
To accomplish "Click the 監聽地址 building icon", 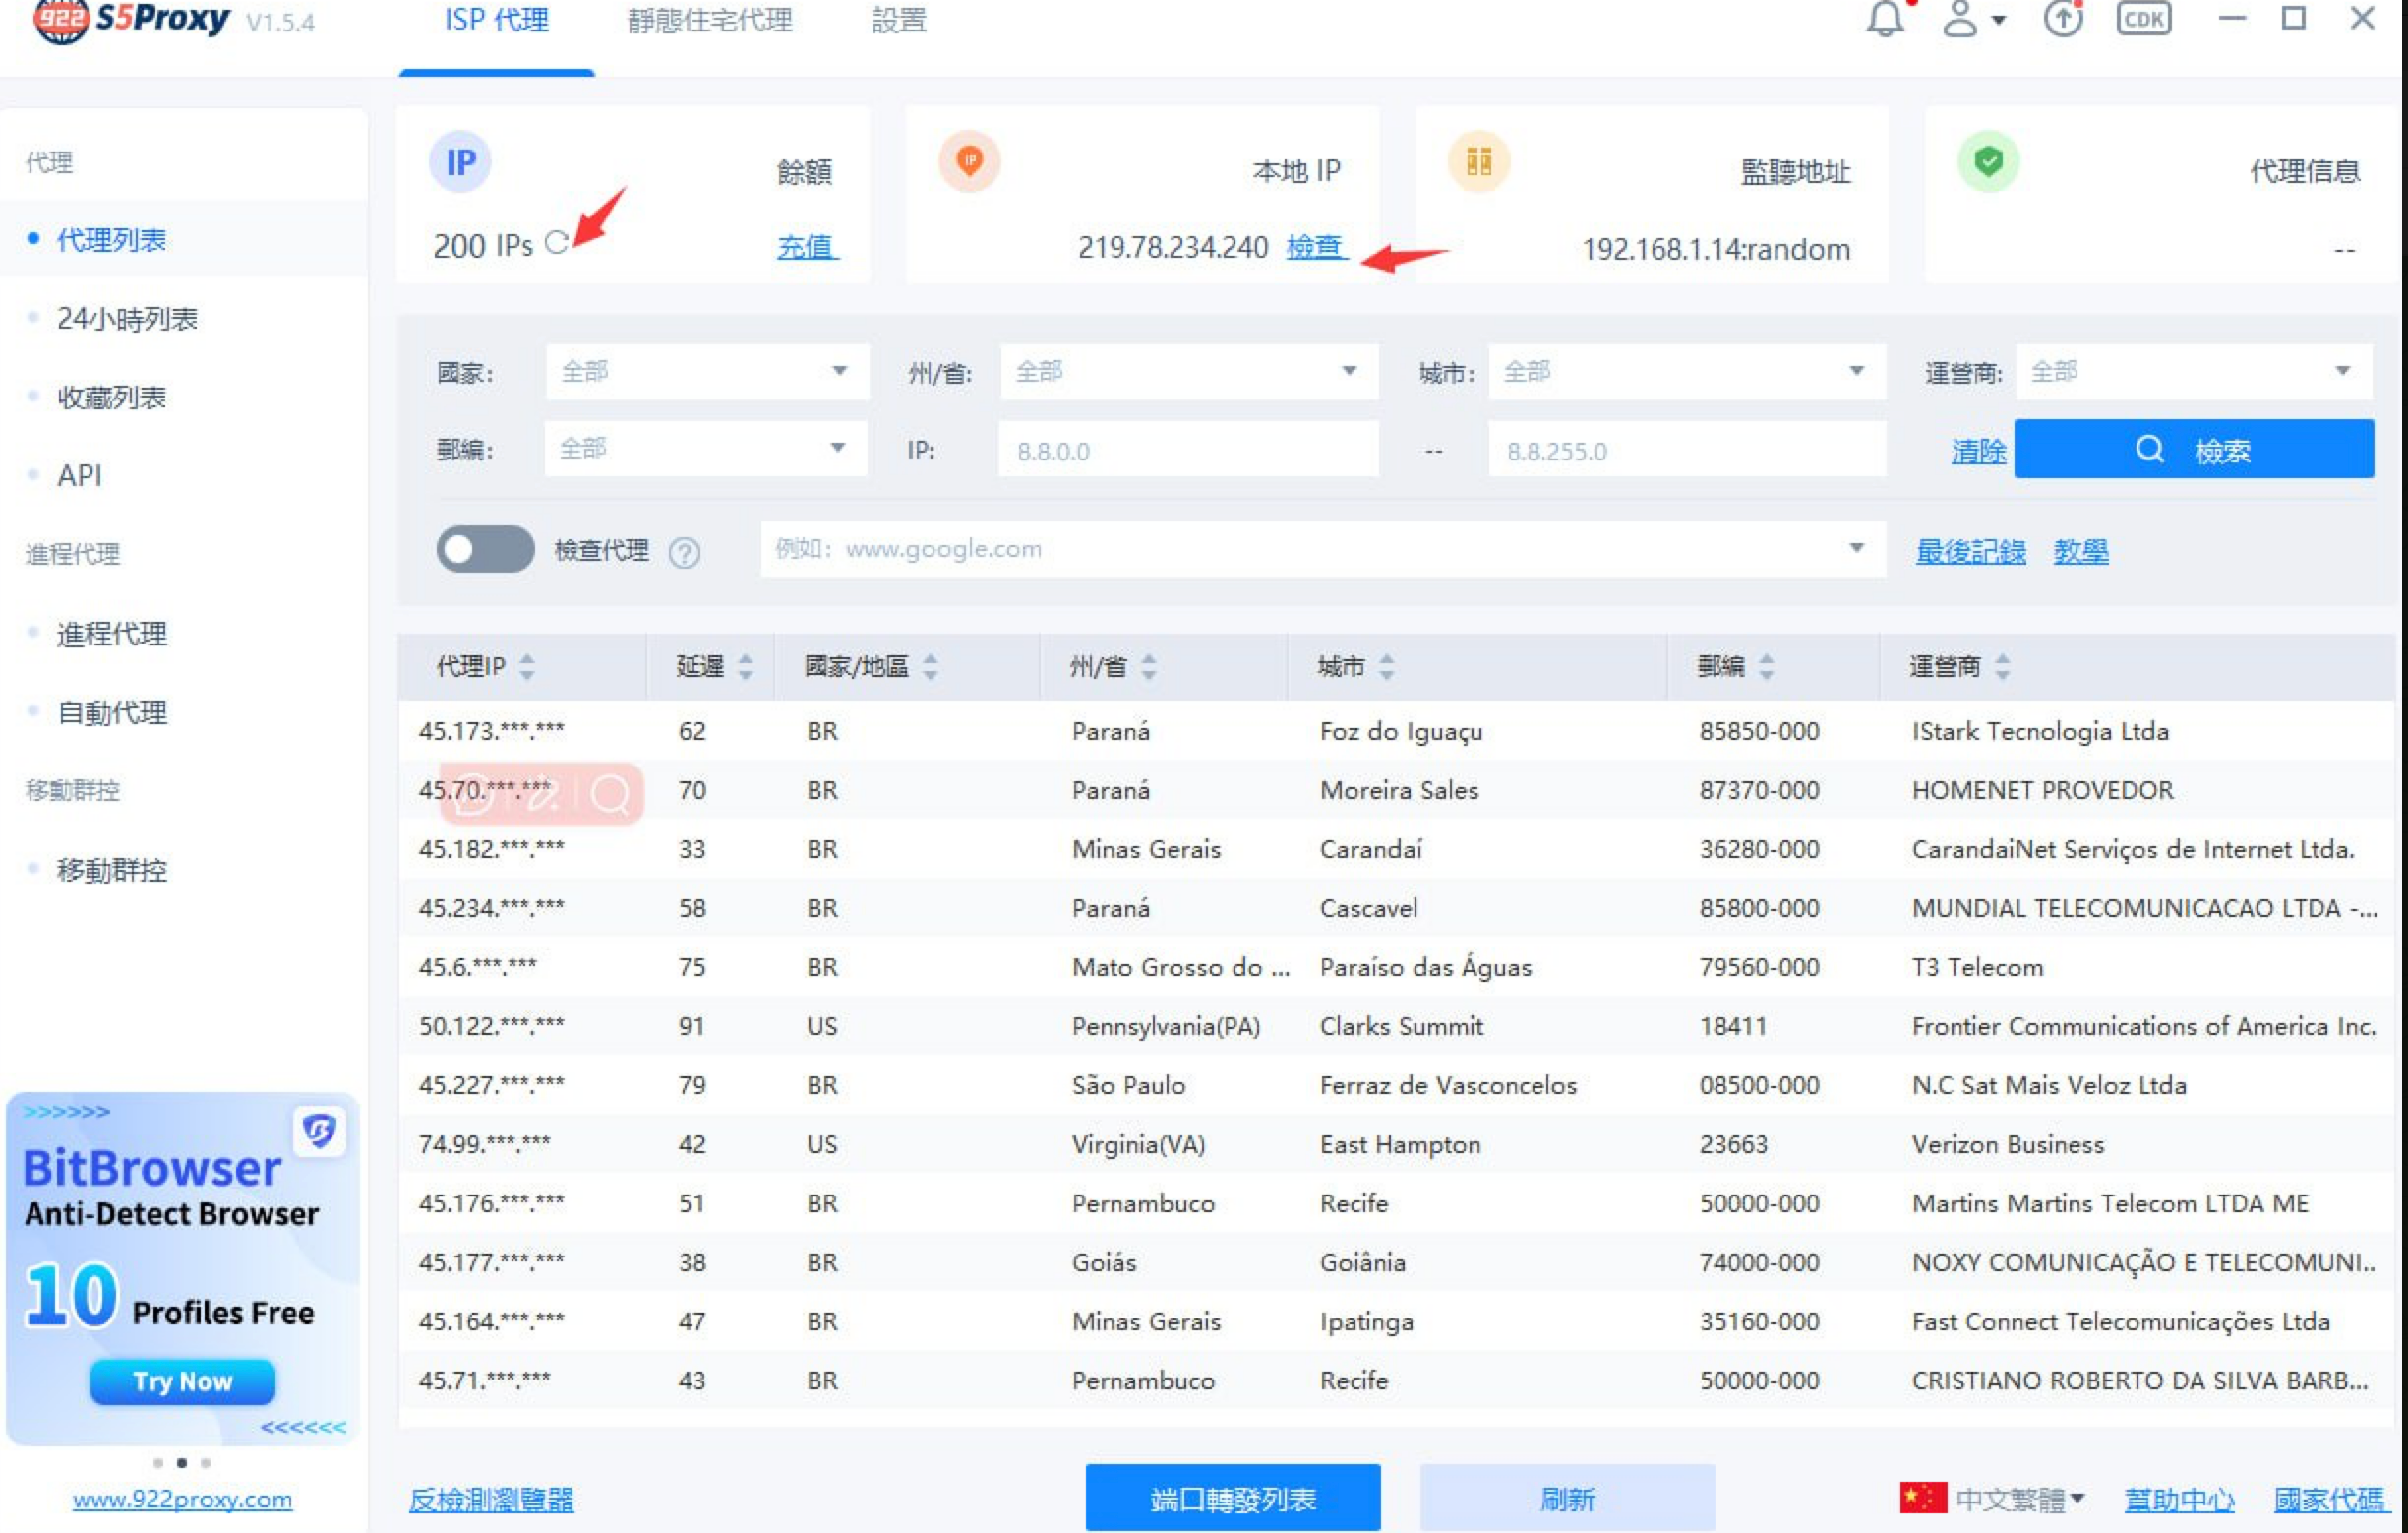I will coord(1481,162).
